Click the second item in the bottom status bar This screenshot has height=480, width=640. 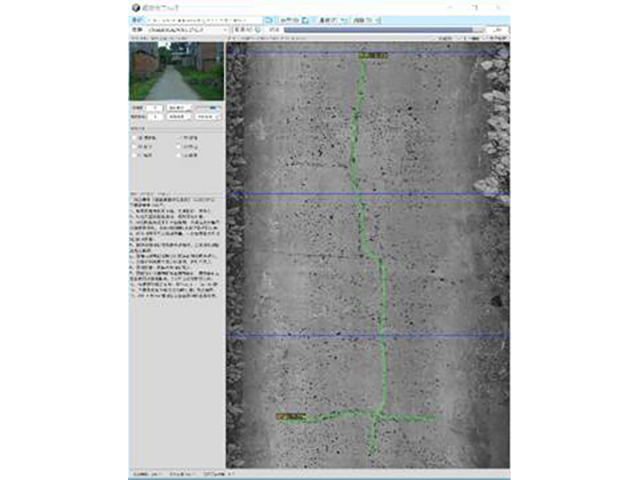click(183, 474)
